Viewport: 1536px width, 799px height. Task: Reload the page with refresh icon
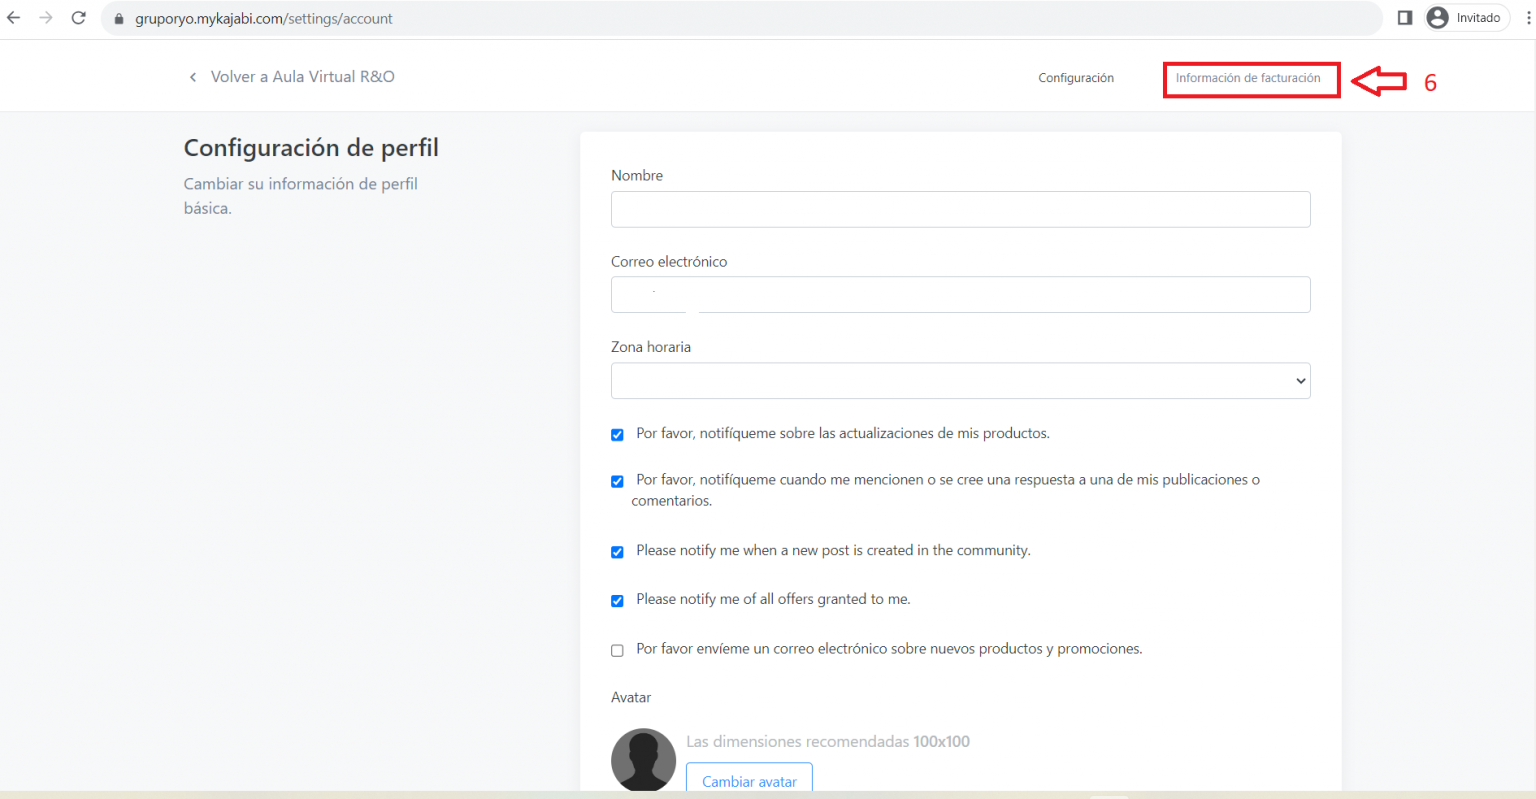[x=79, y=18]
